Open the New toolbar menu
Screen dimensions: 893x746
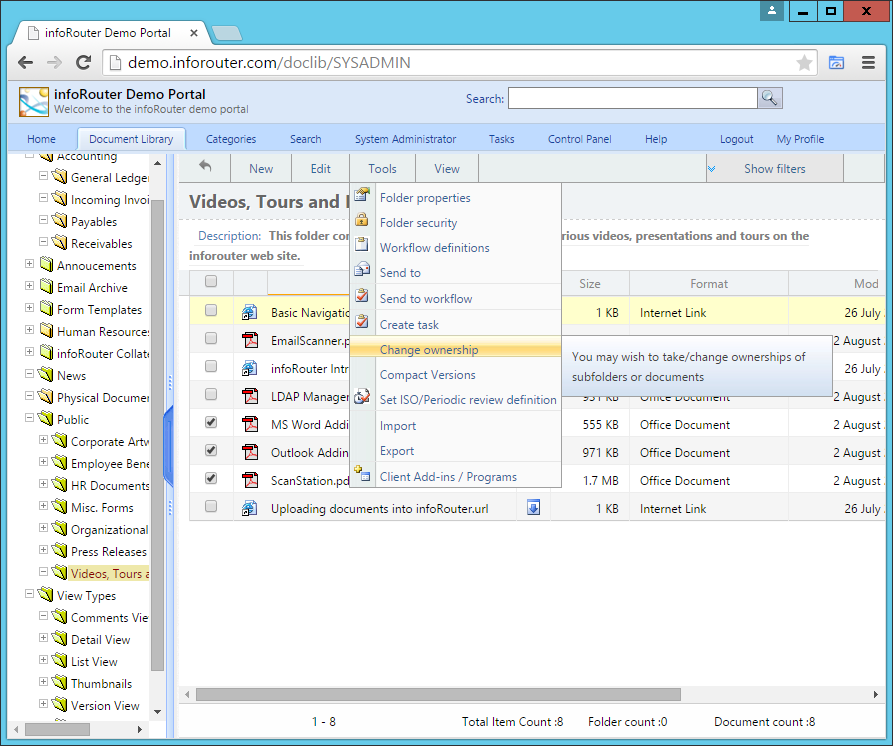click(x=261, y=169)
